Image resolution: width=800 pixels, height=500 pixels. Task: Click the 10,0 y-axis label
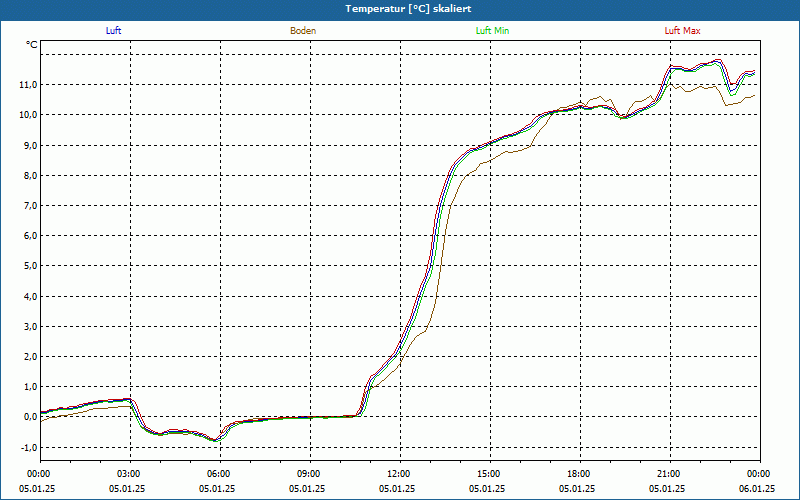(x=28, y=115)
